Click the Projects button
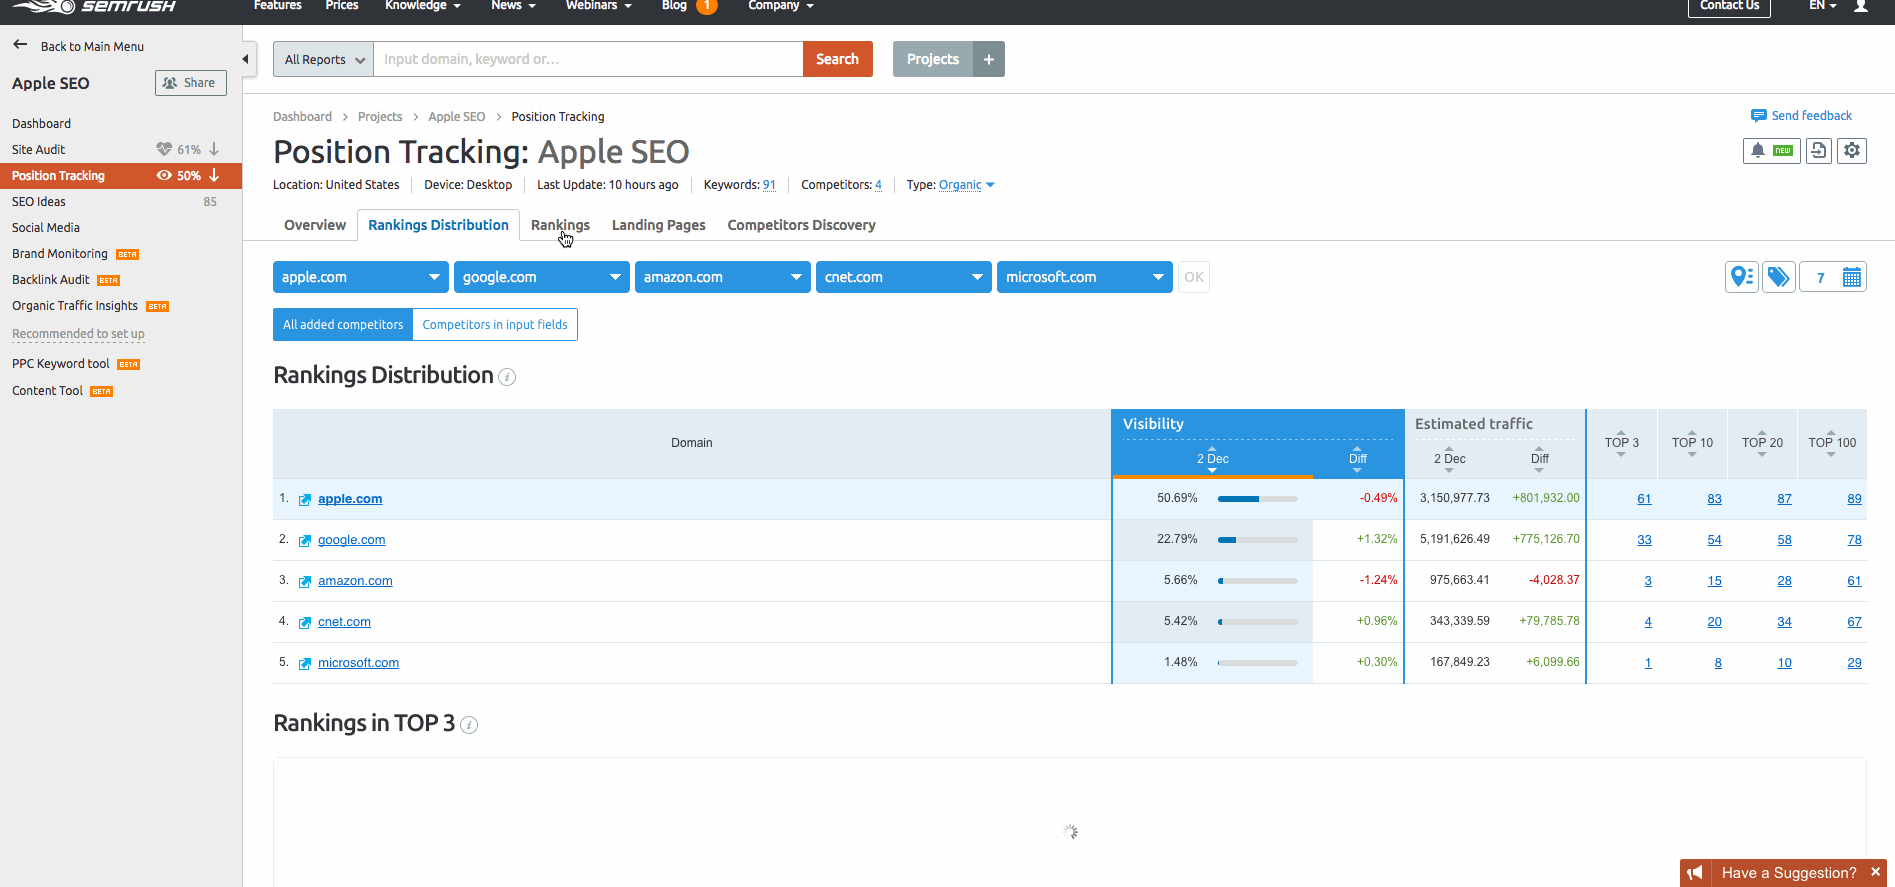 point(933,59)
